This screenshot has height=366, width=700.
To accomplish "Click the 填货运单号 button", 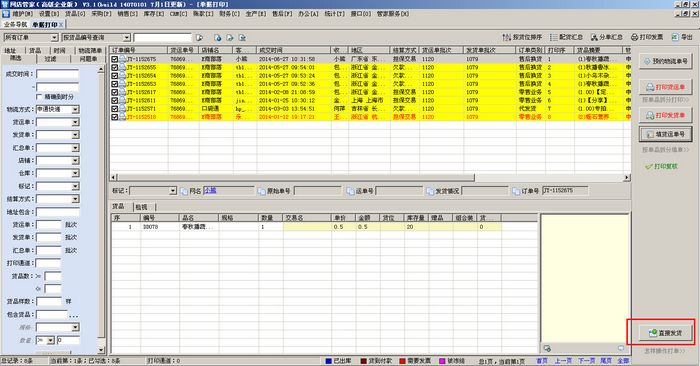I will click(x=666, y=134).
